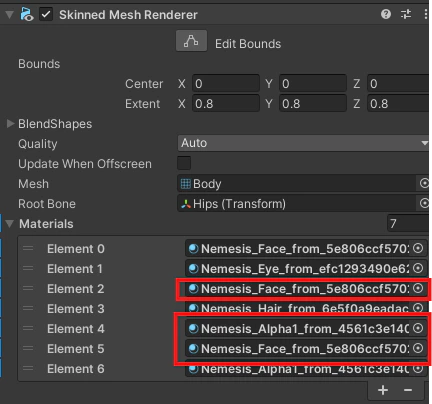Image resolution: width=432 pixels, height=404 pixels.
Task: Edit the Center Y value field
Action: coord(313,83)
